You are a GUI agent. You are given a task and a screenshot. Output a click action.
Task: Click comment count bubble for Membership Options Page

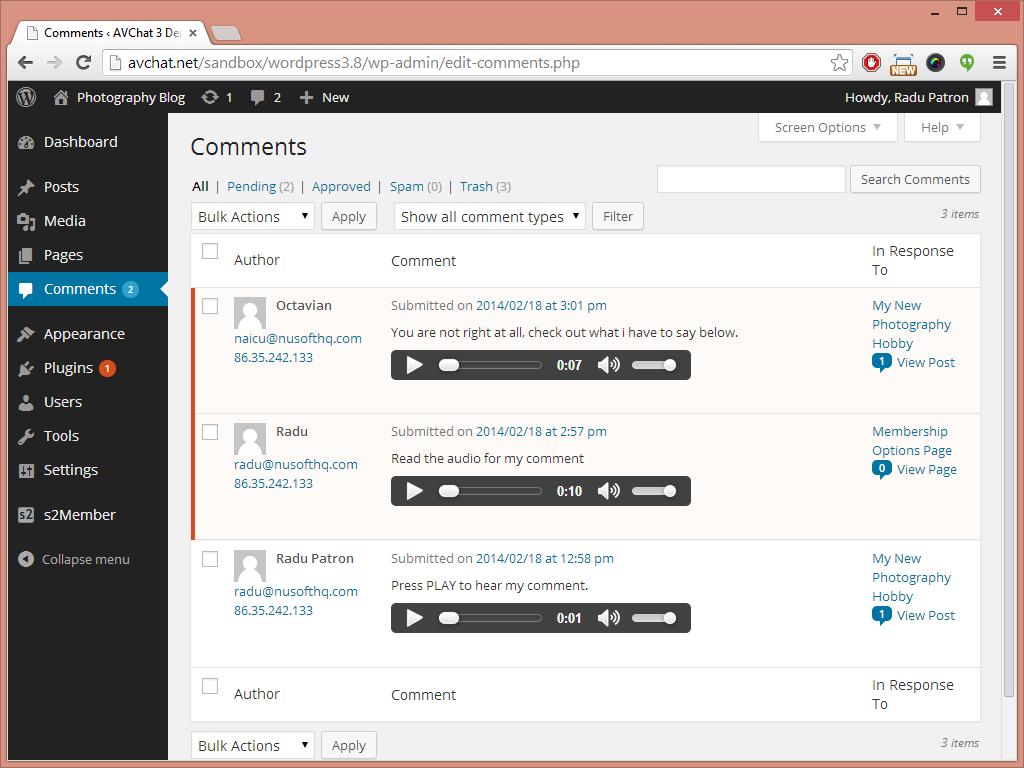tap(882, 469)
